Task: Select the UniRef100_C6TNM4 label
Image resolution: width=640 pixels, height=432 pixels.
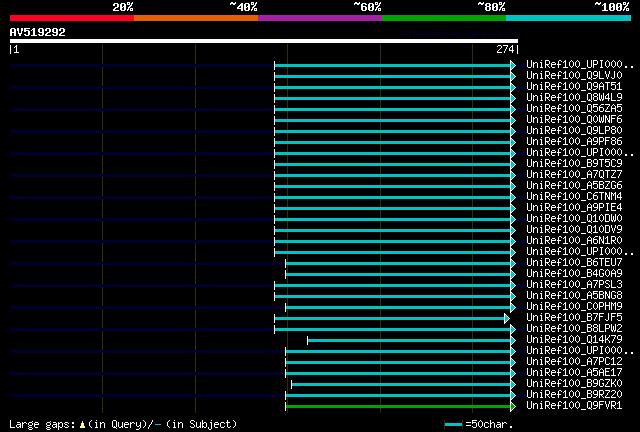Action: pyautogui.click(x=574, y=197)
